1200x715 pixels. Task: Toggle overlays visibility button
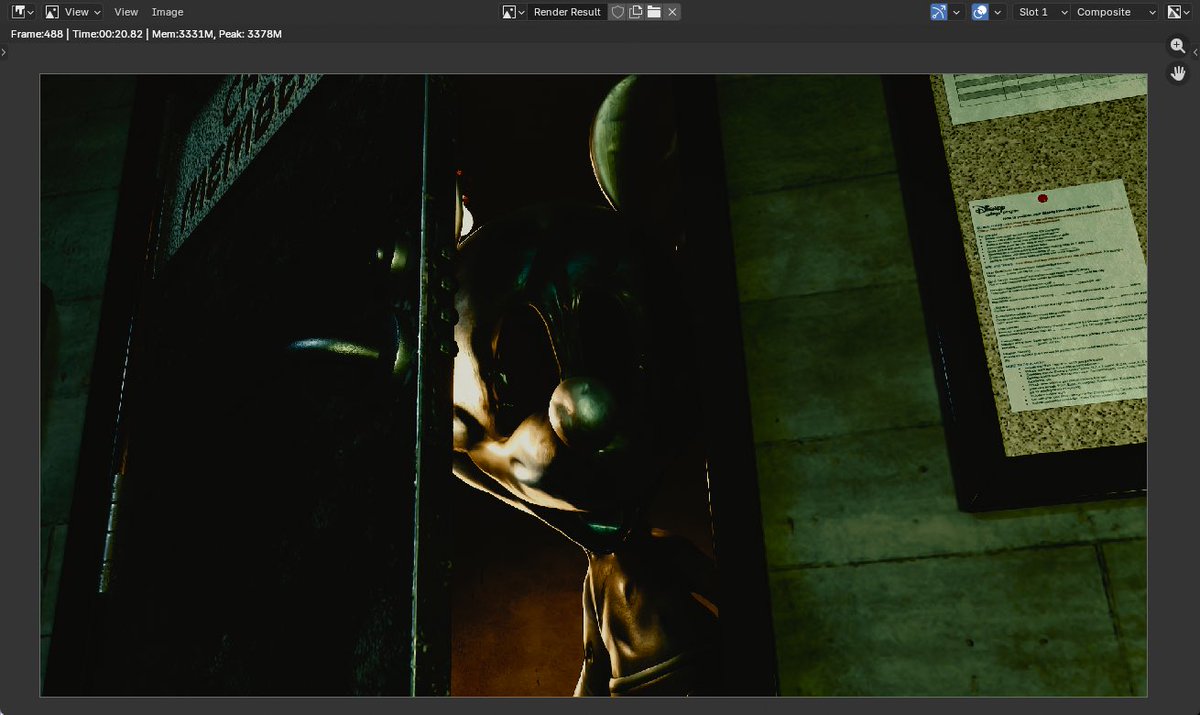click(x=980, y=12)
